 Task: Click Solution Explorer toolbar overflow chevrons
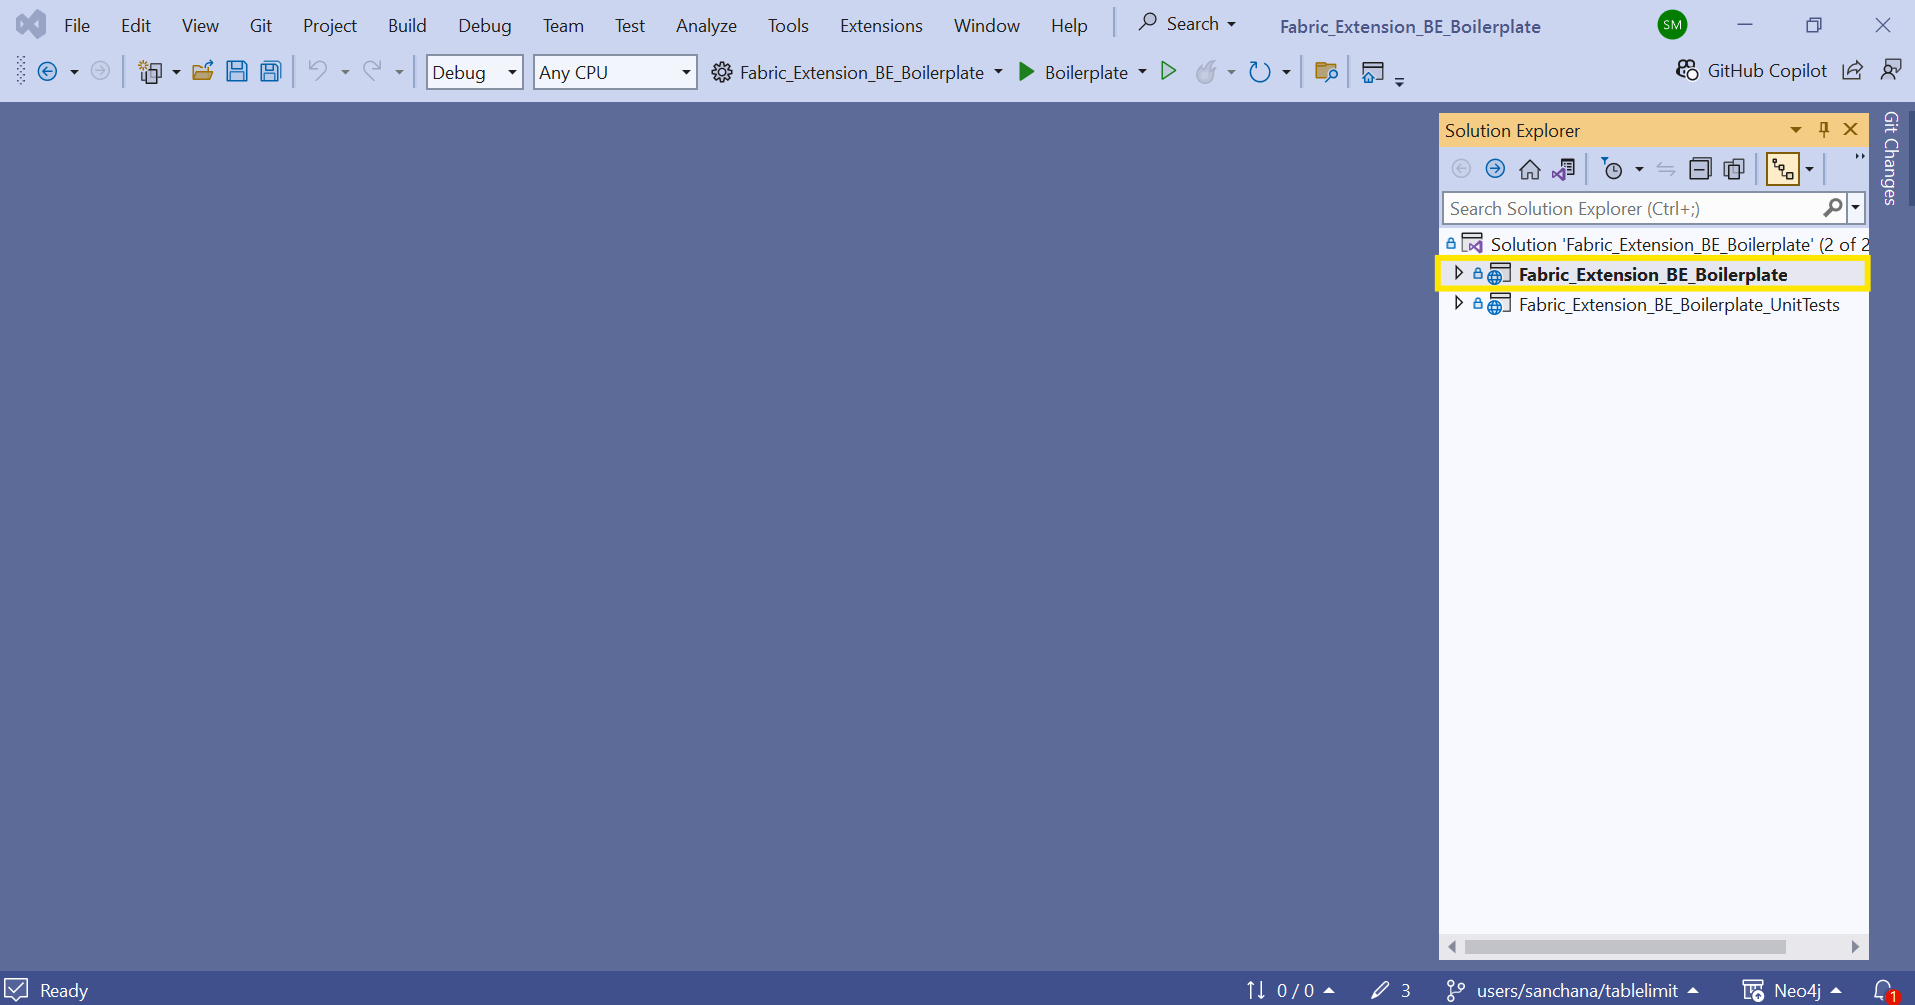point(1860,157)
